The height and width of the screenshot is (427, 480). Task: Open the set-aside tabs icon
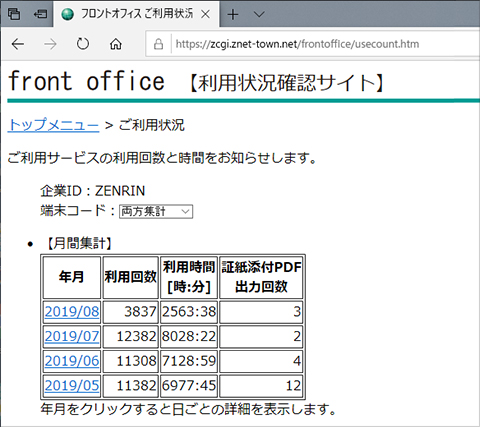click(14, 14)
